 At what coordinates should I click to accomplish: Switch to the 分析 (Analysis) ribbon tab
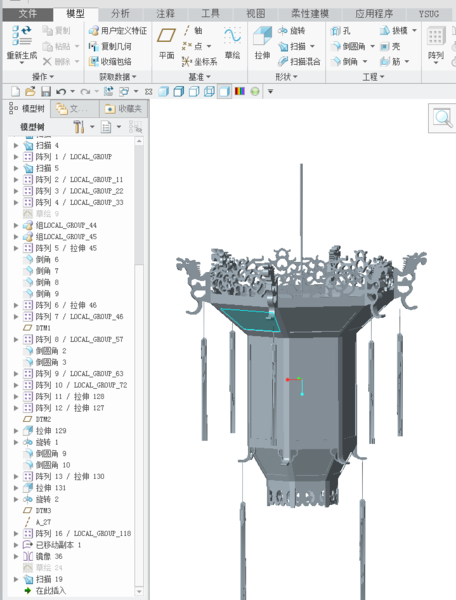tap(120, 14)
